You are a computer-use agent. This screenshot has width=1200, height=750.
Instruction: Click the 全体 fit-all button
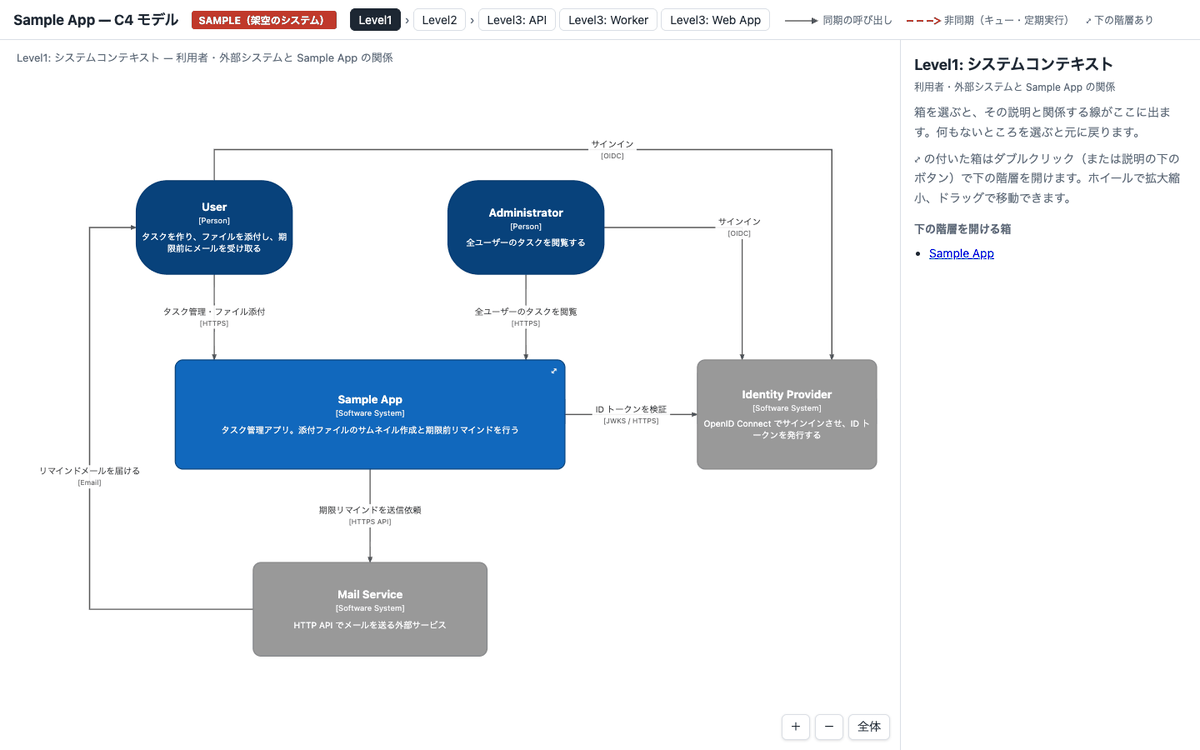pos(869,727)
